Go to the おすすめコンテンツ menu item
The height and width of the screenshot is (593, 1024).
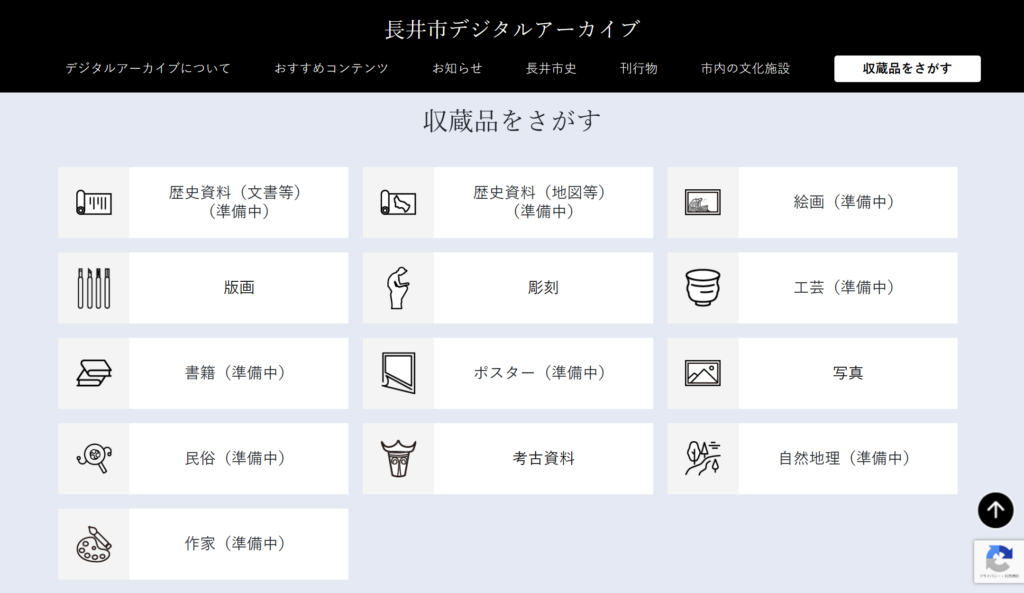(331, 69)
